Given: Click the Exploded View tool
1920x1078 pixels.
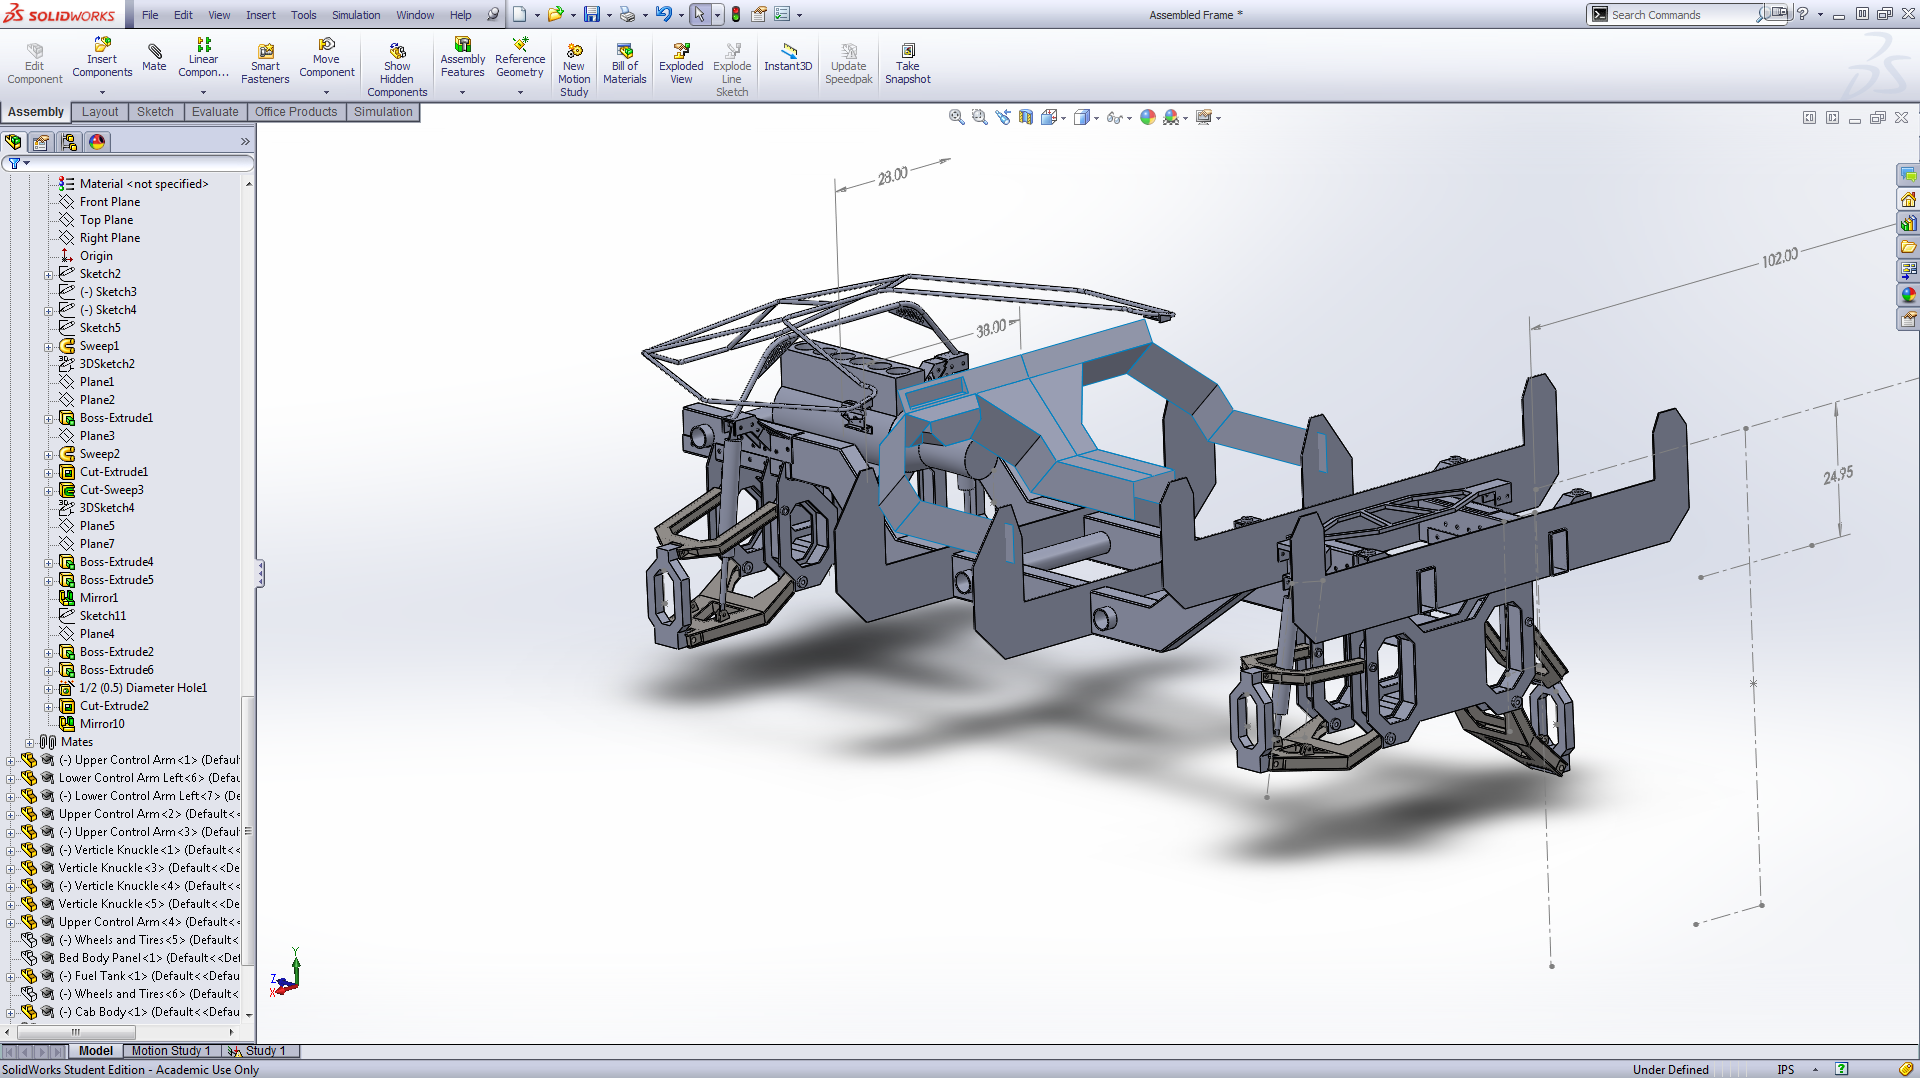Looking at the screenshot, I should click(681, 63).
